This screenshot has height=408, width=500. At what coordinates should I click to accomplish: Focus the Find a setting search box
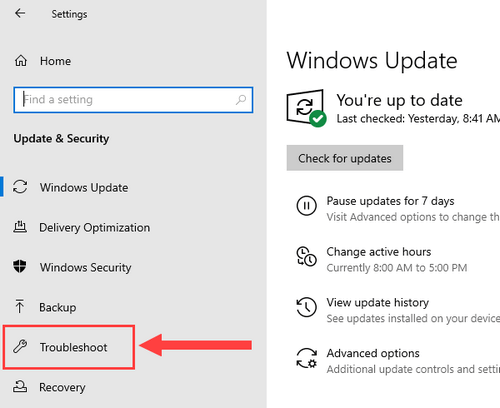pyautogui.click(x=133, y=100)
